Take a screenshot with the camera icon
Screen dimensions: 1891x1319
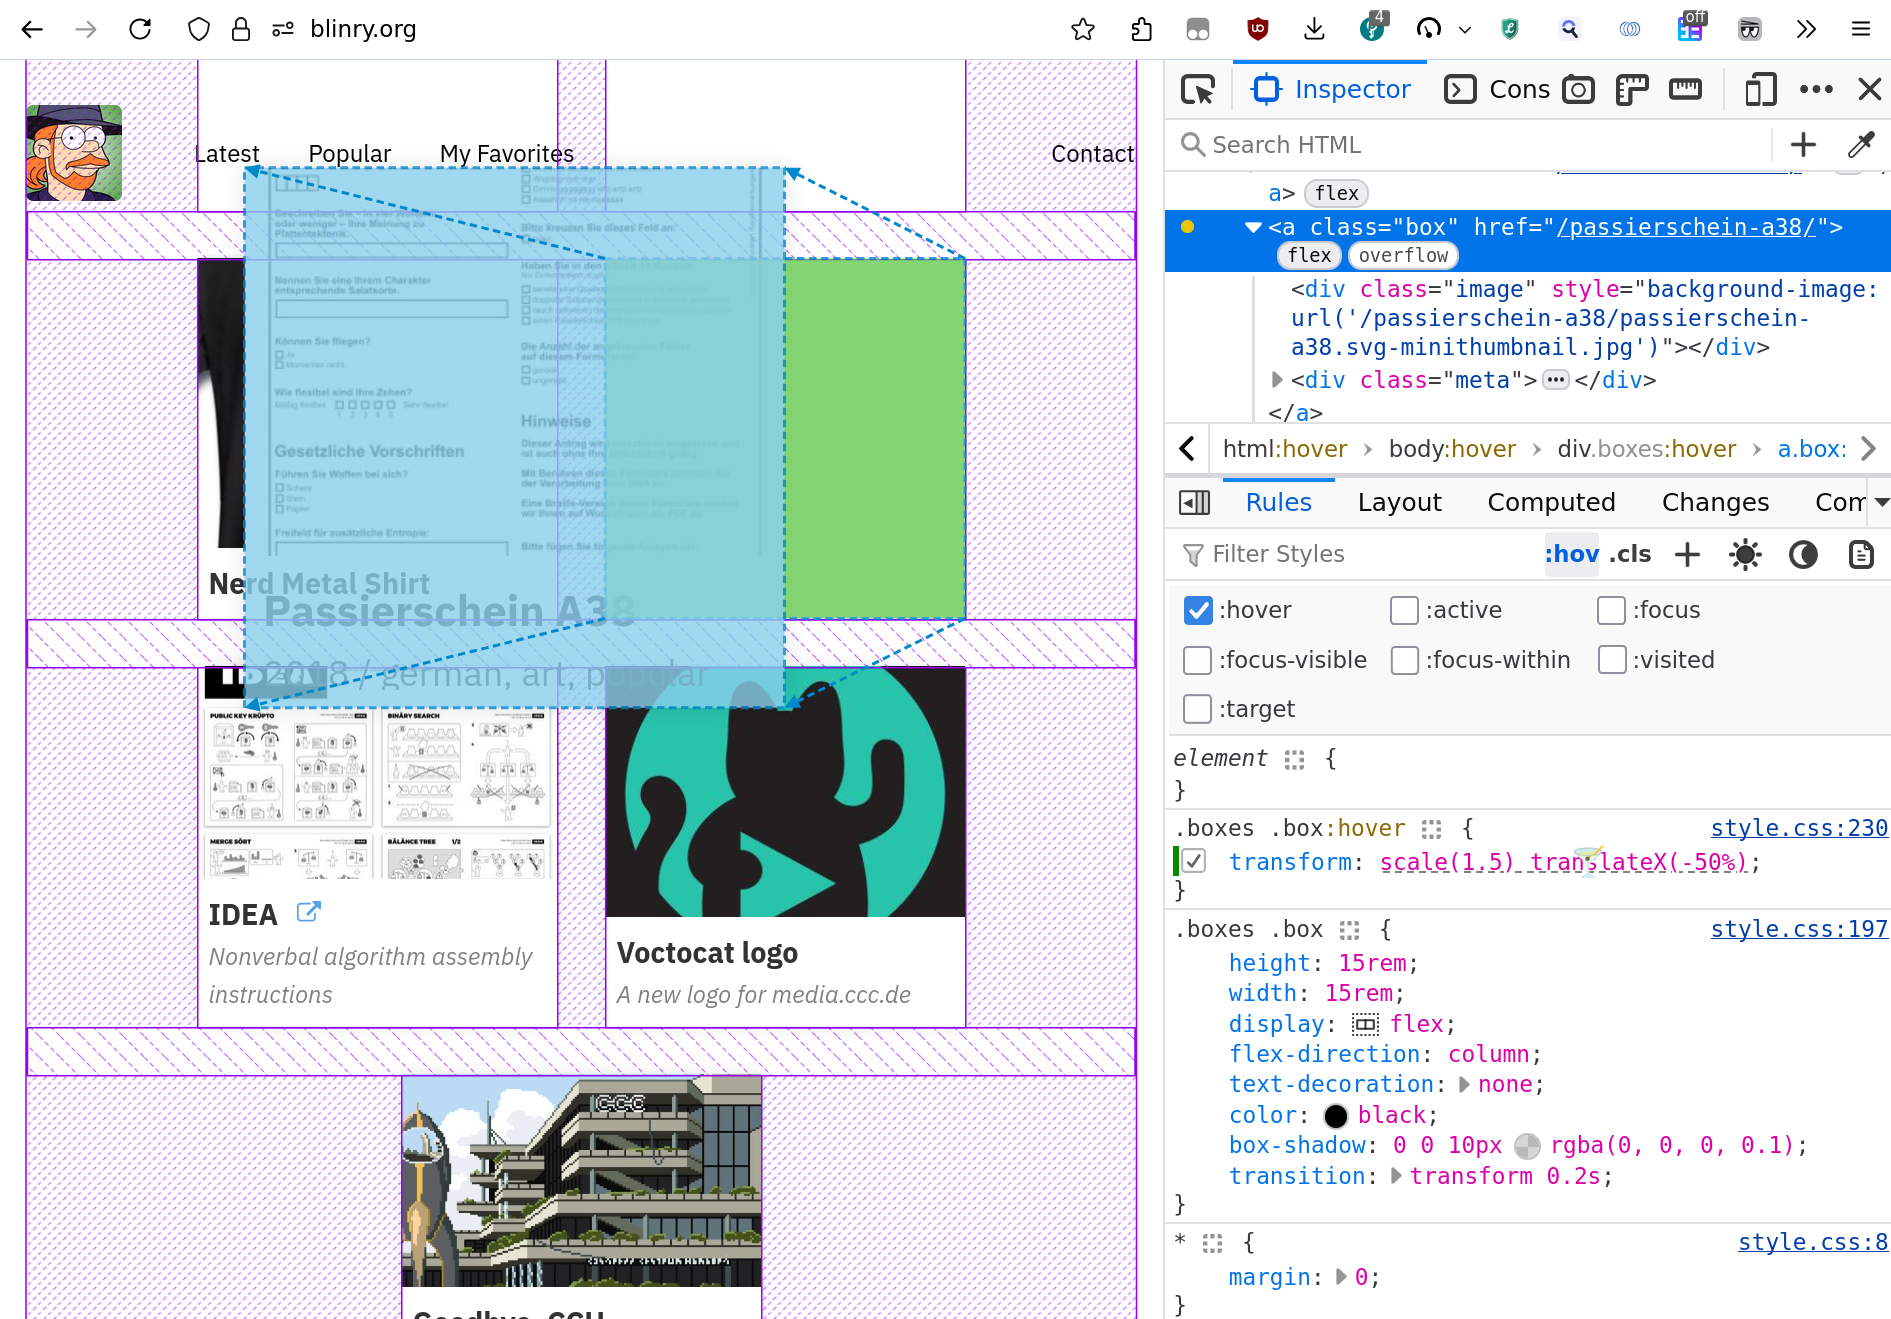pos(1578,89)
